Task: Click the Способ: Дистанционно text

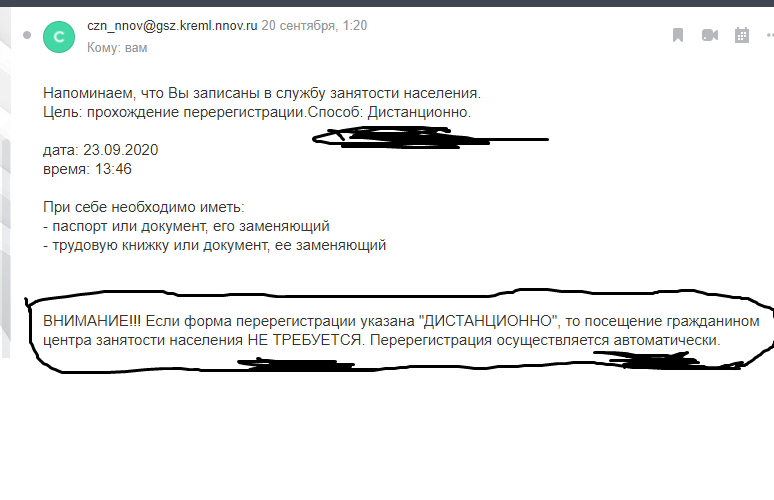Action: coord(389,112)
